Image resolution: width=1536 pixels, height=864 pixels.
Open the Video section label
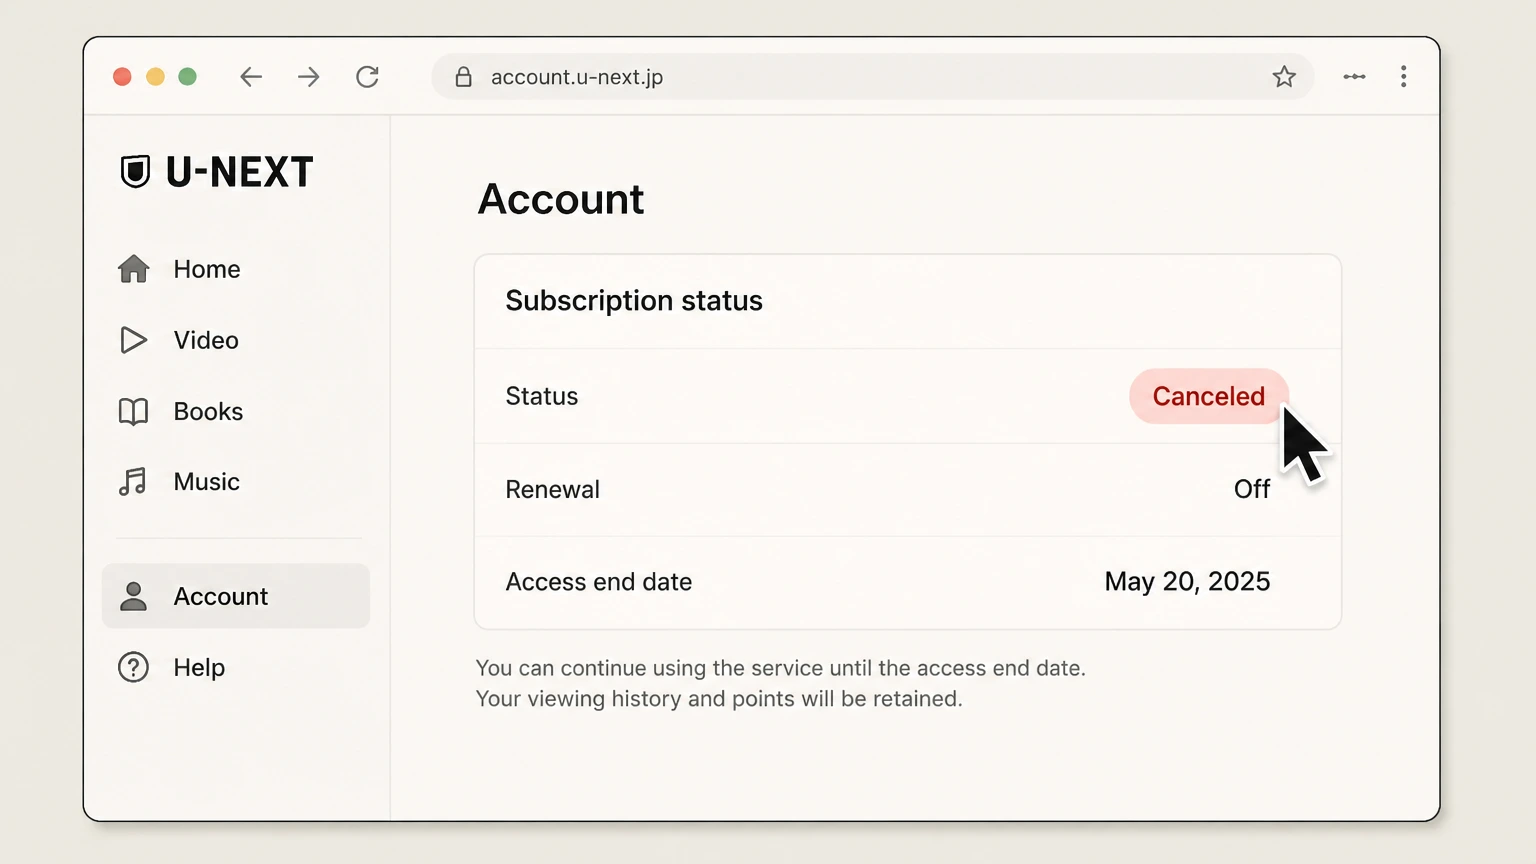206,340
